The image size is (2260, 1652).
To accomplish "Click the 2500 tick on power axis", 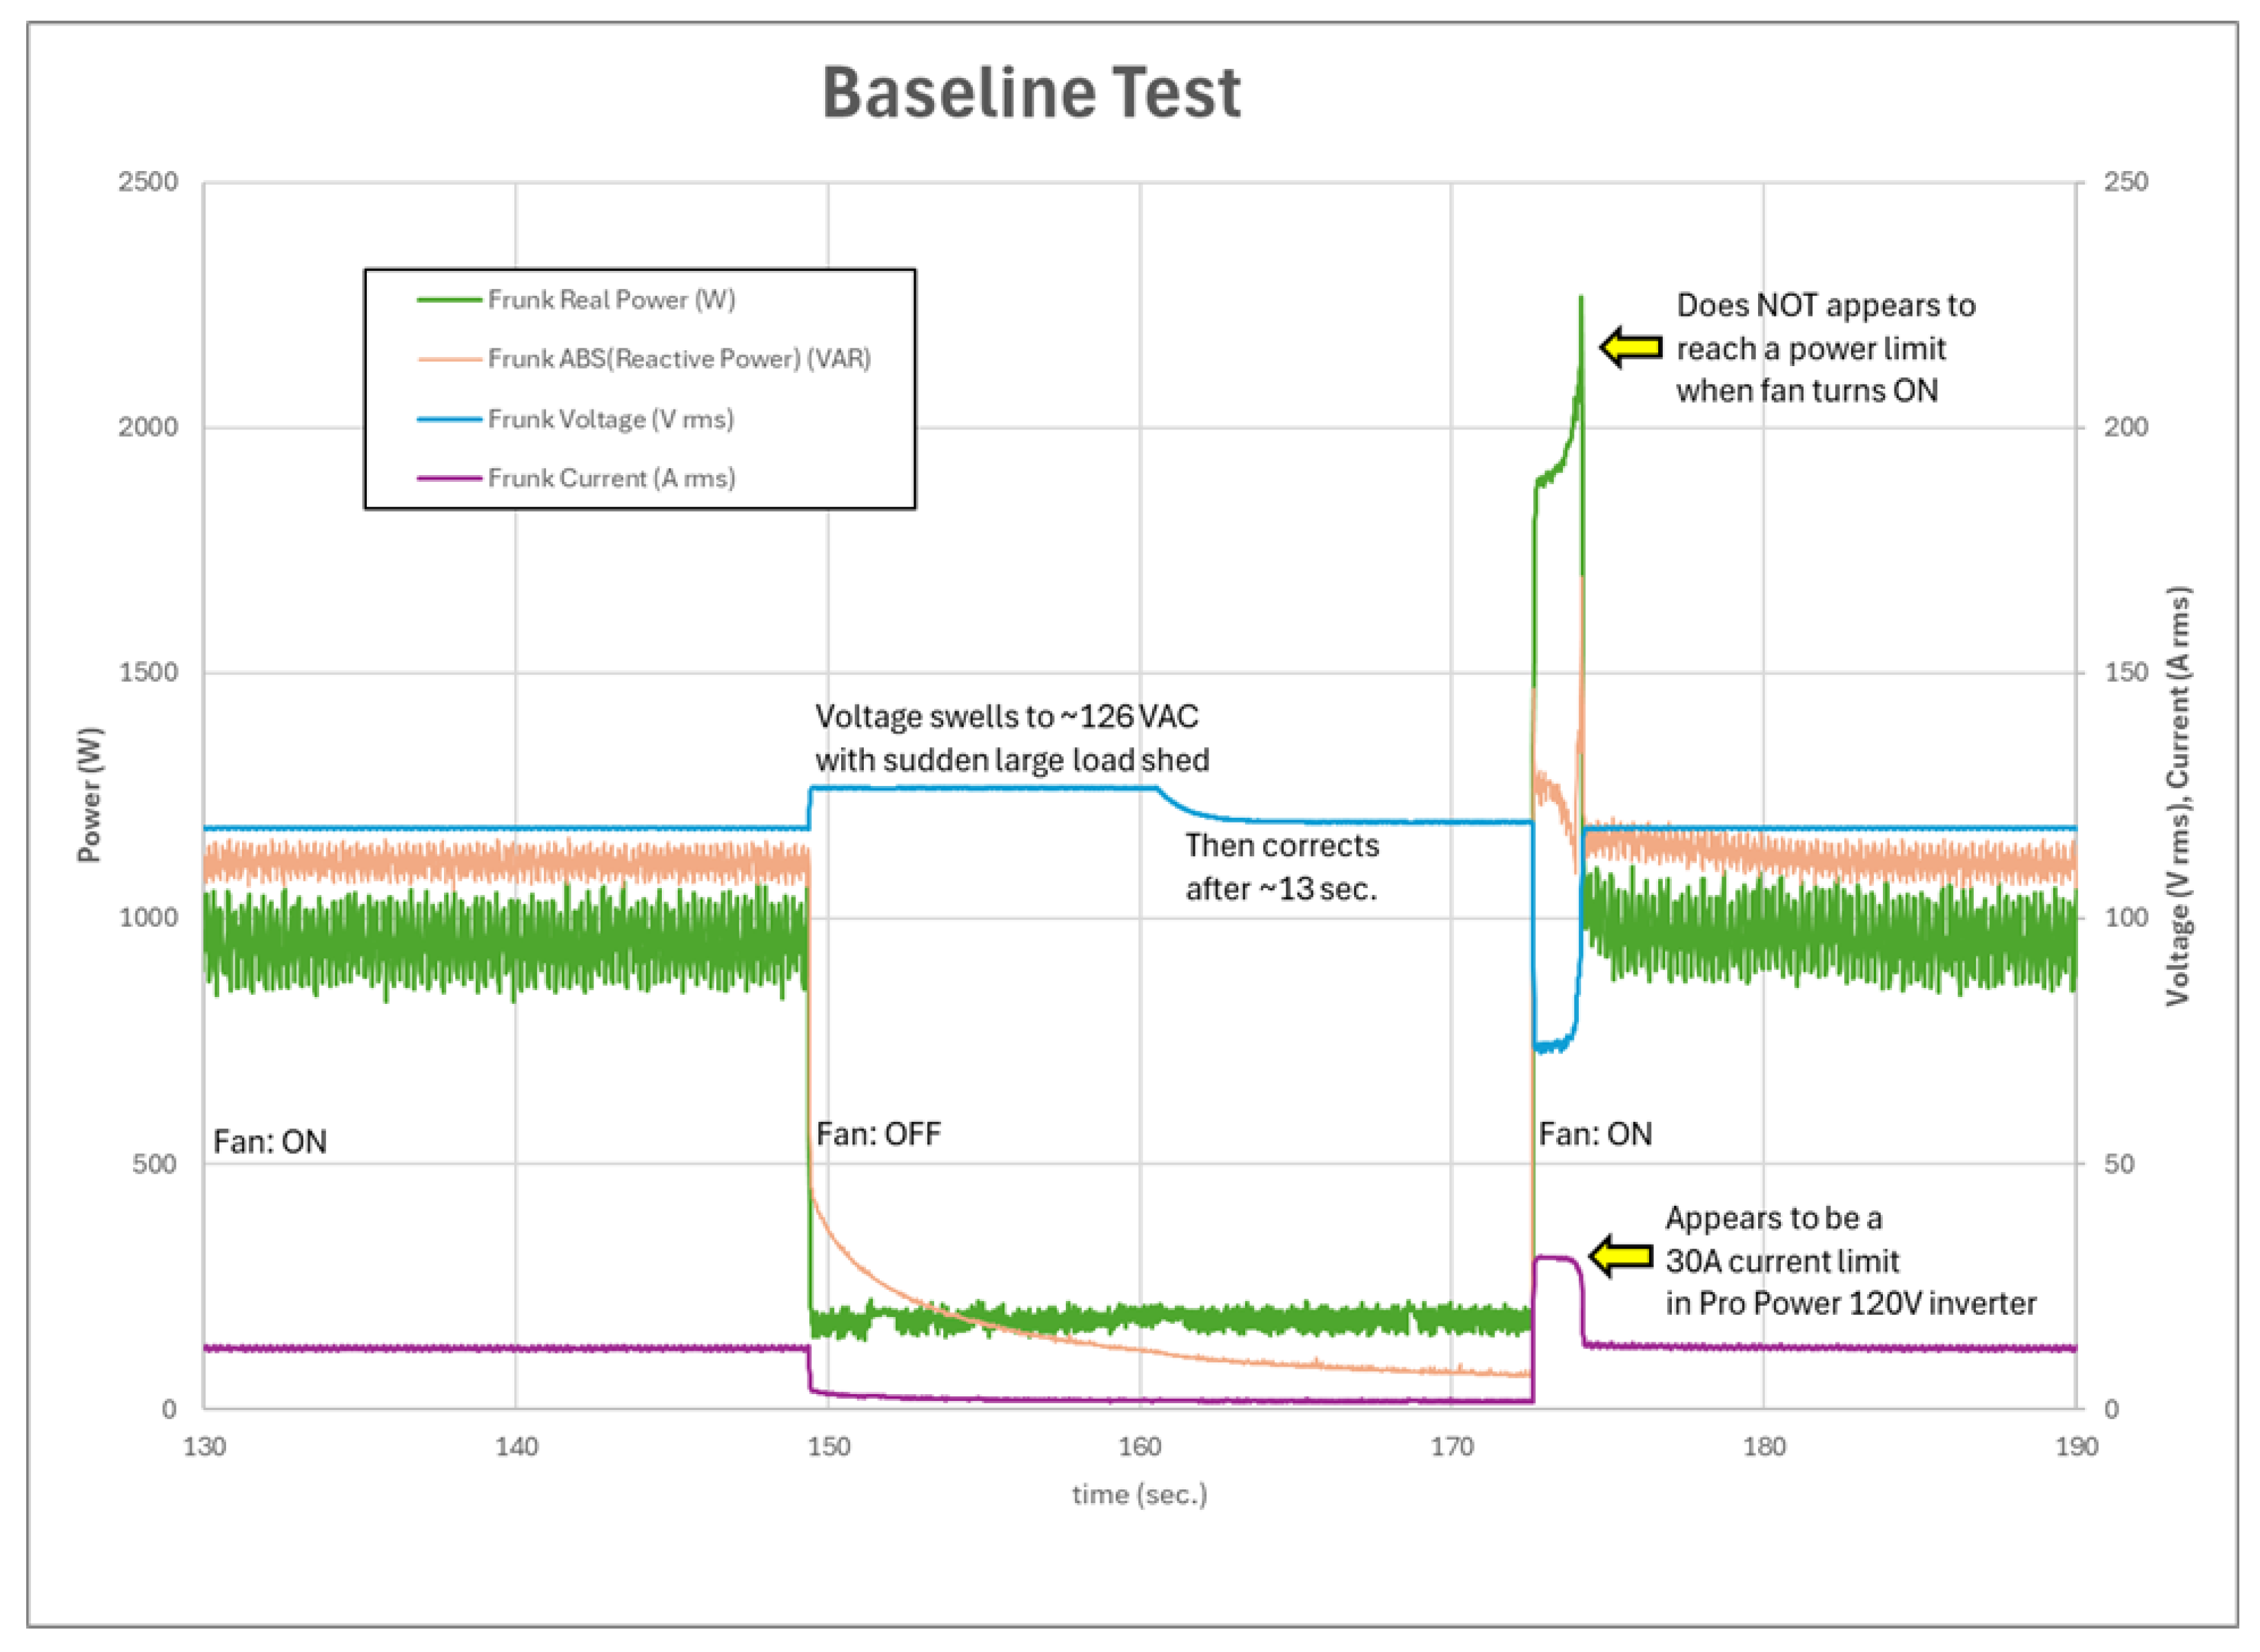I will (148, 182).
